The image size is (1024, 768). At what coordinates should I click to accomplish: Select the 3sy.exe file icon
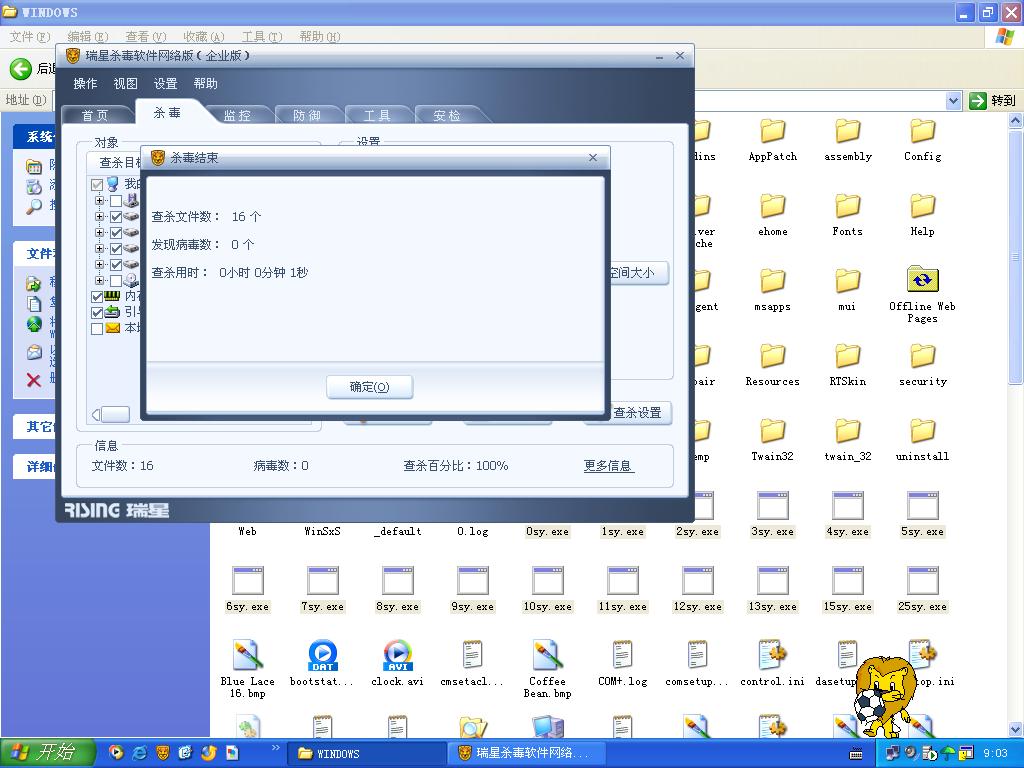pyautogui.click(x=773, y=505)
